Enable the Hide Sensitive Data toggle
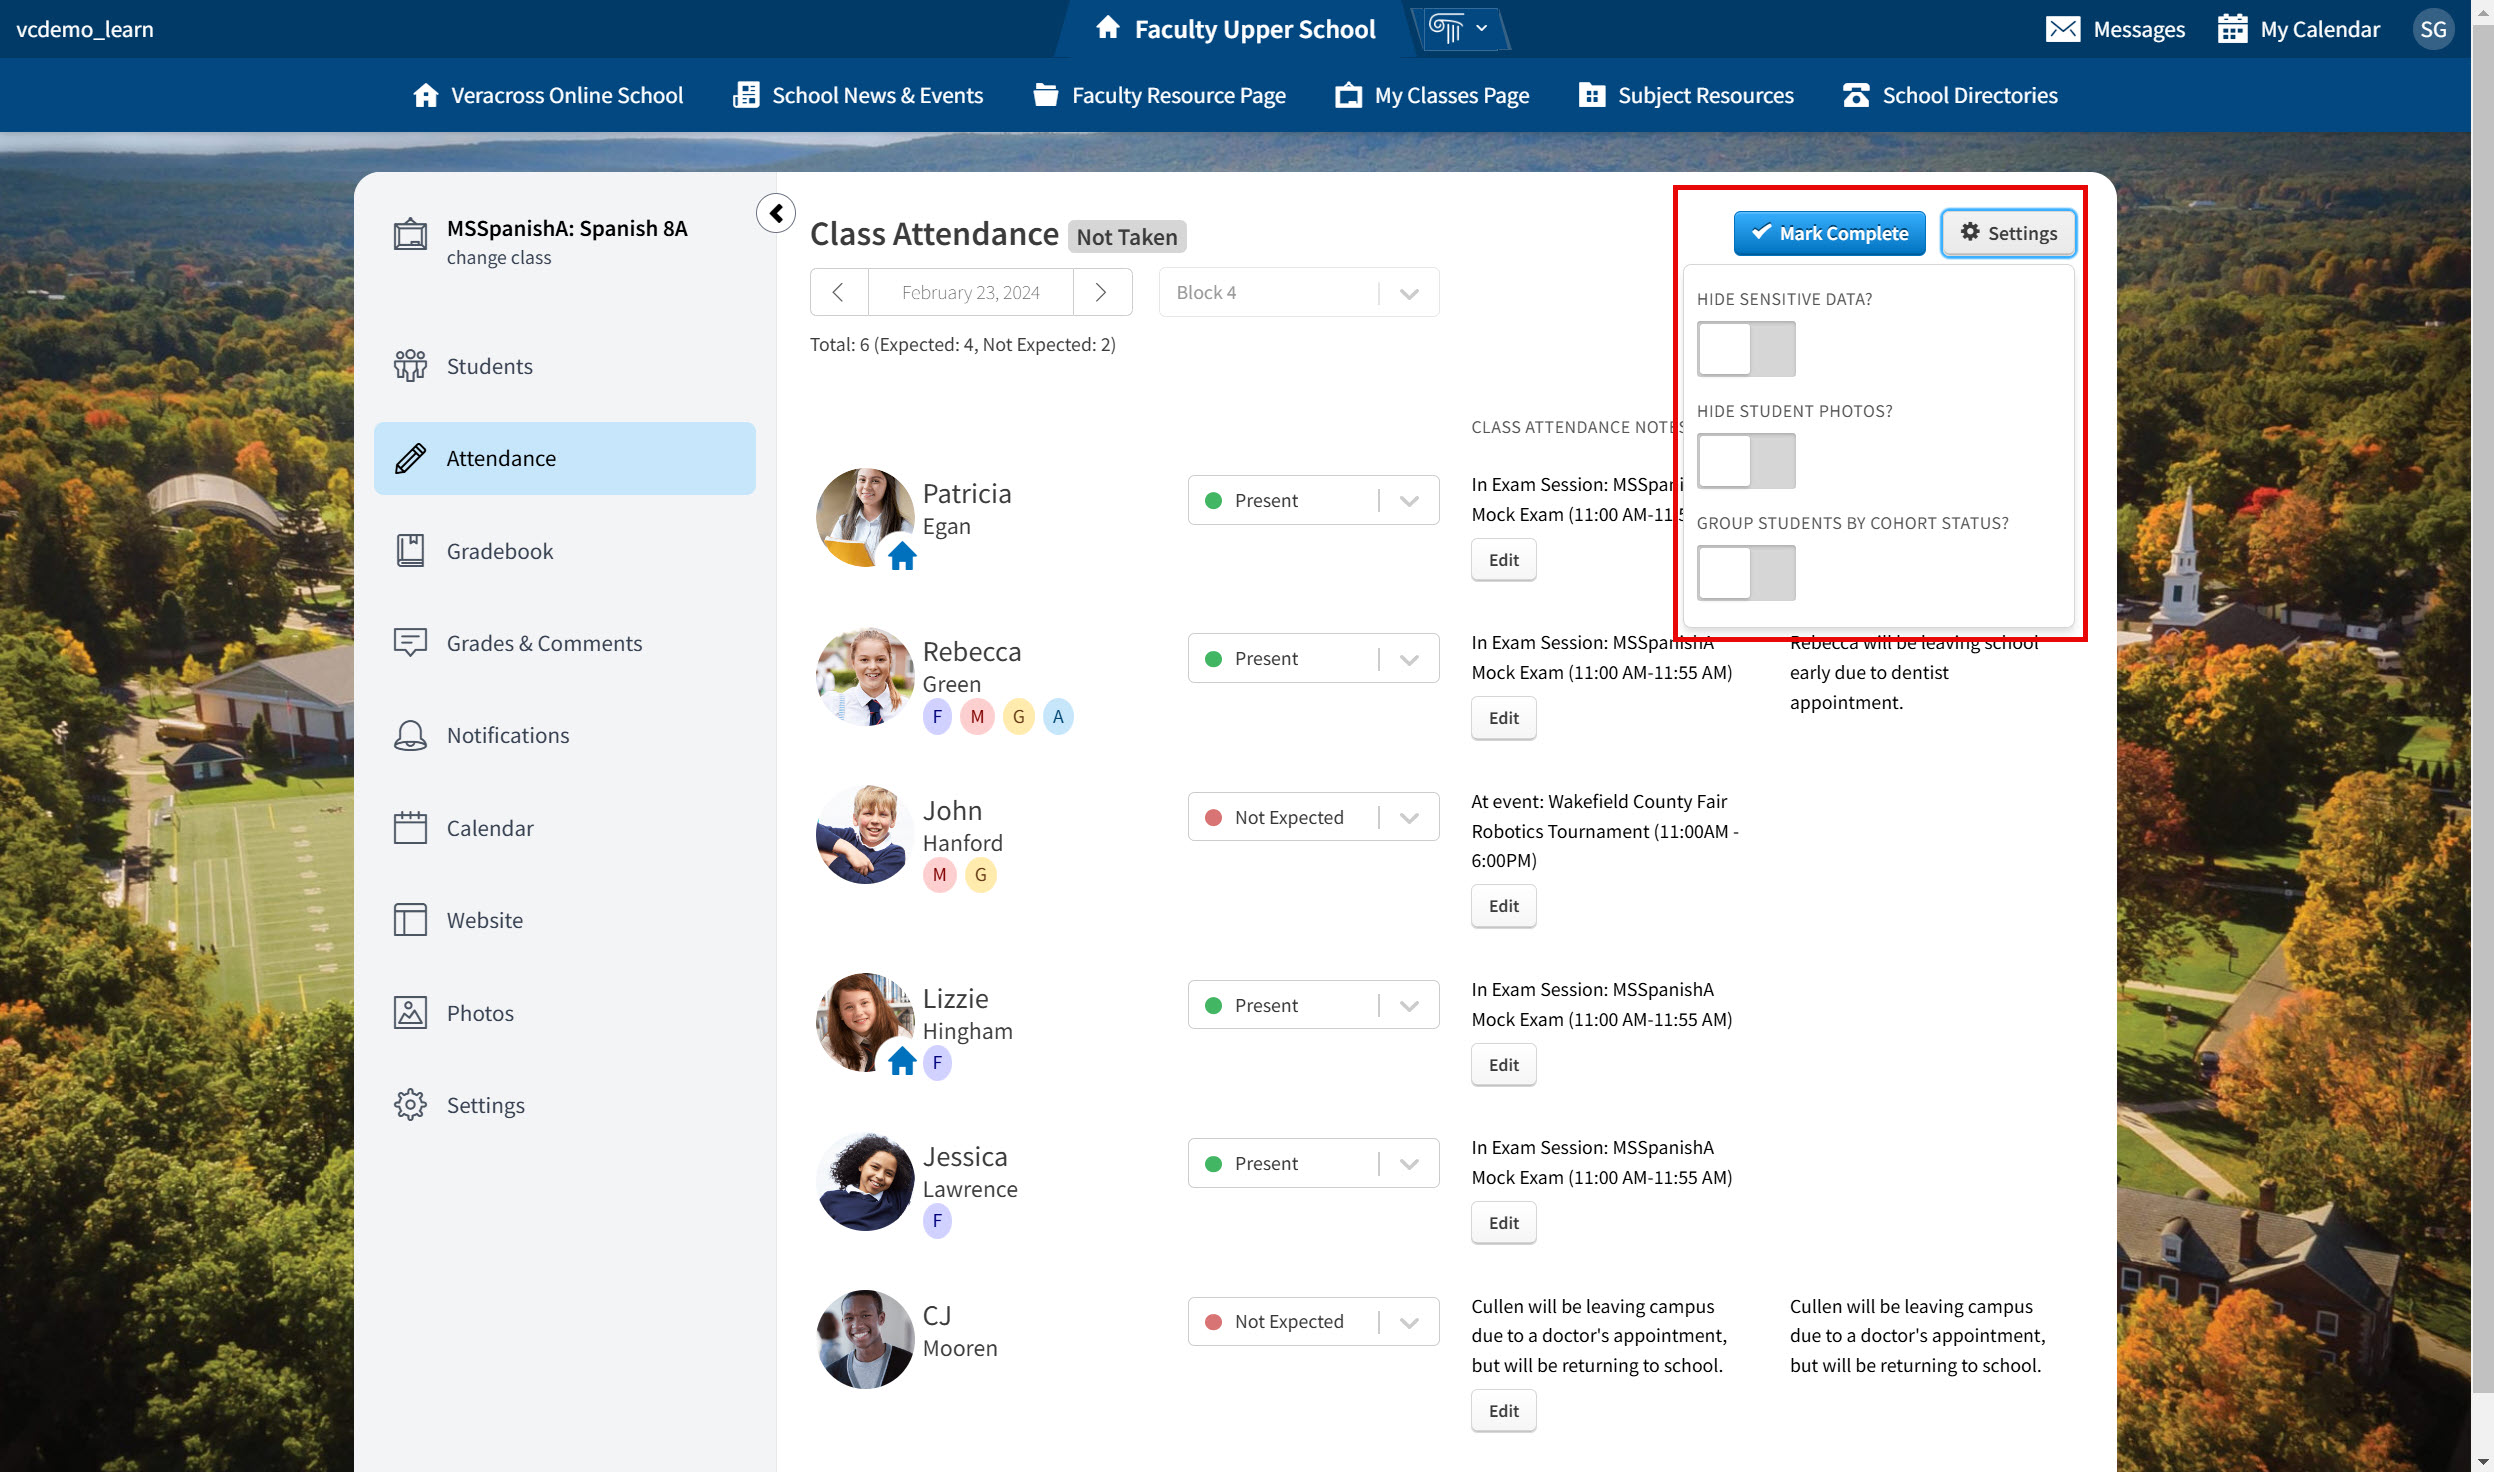The width and height of the screenshot is (2494, 1472). coord(1744,349)
